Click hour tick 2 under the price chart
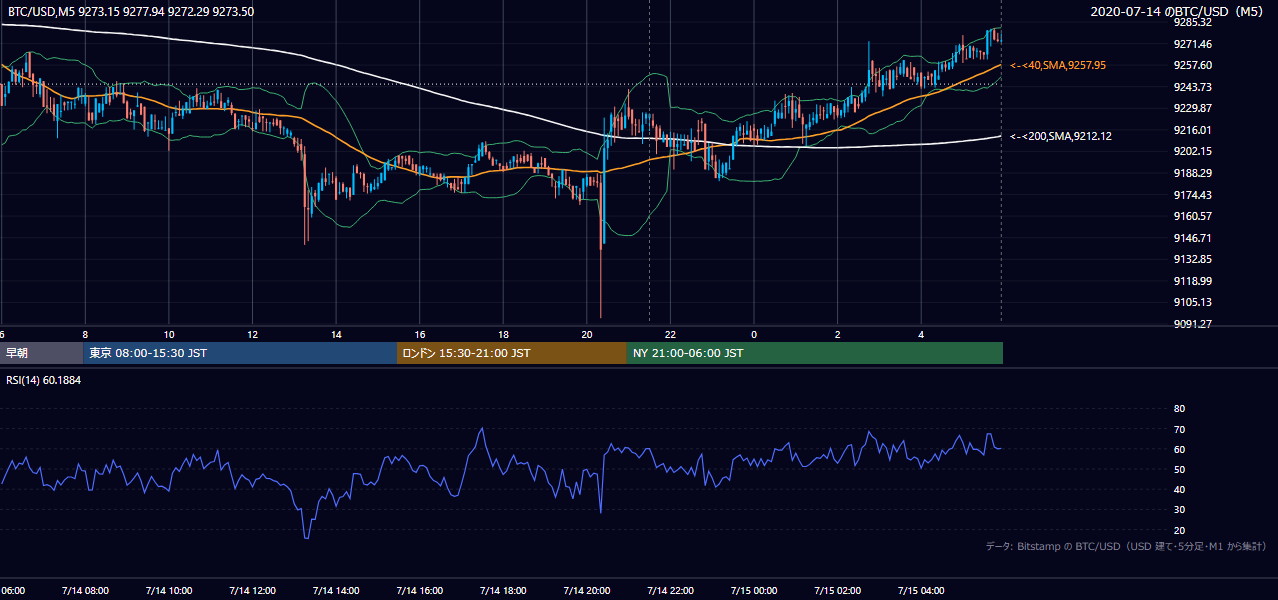Viewport: 1278px width, 600px height. [838, 335]
